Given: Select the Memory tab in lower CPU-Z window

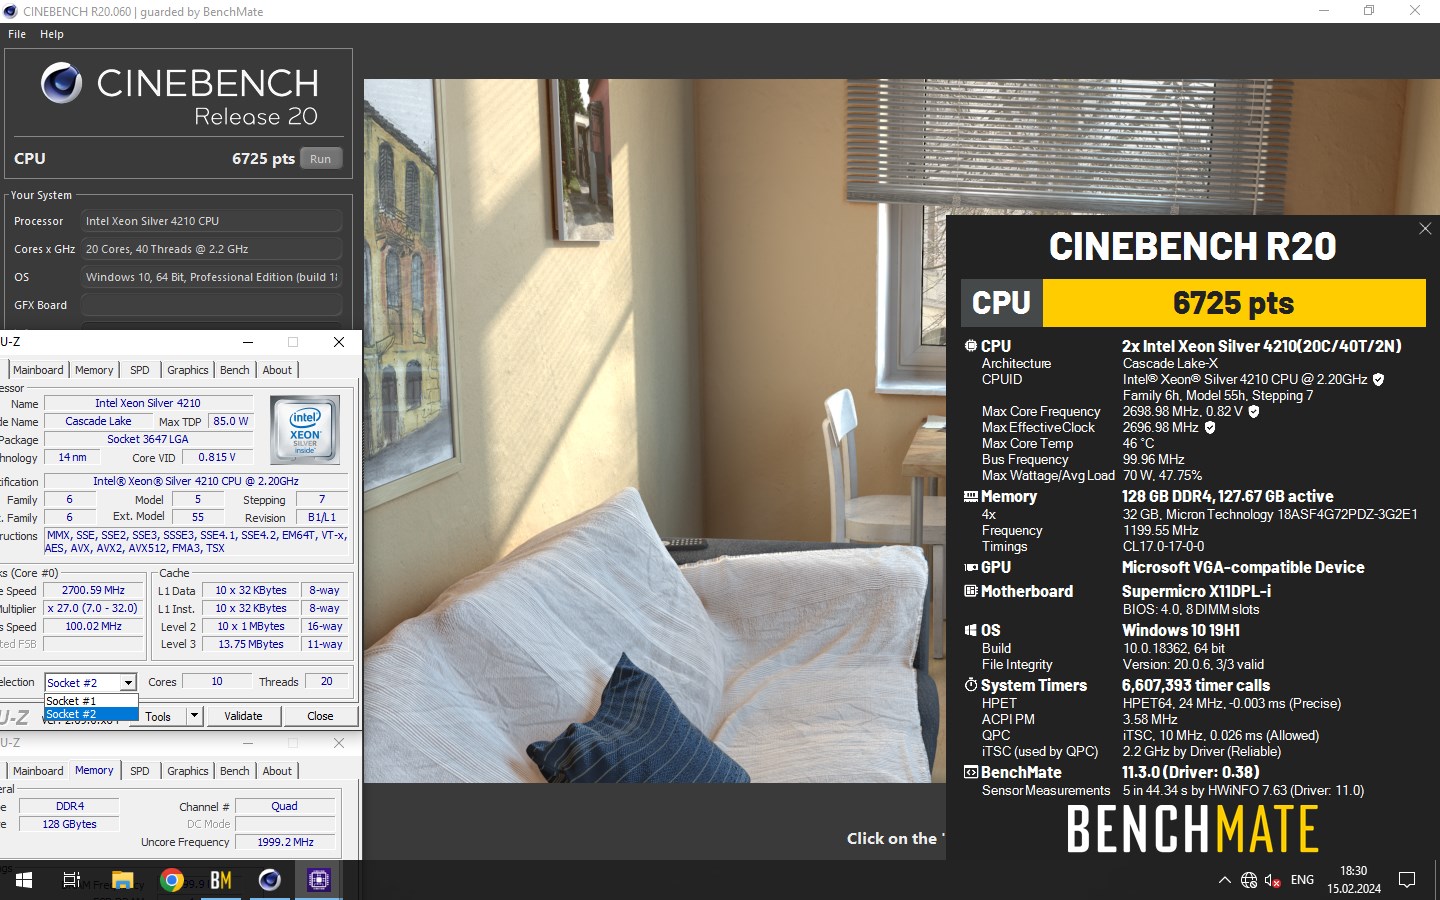Looking at the screenshot, I should point(94,770).
